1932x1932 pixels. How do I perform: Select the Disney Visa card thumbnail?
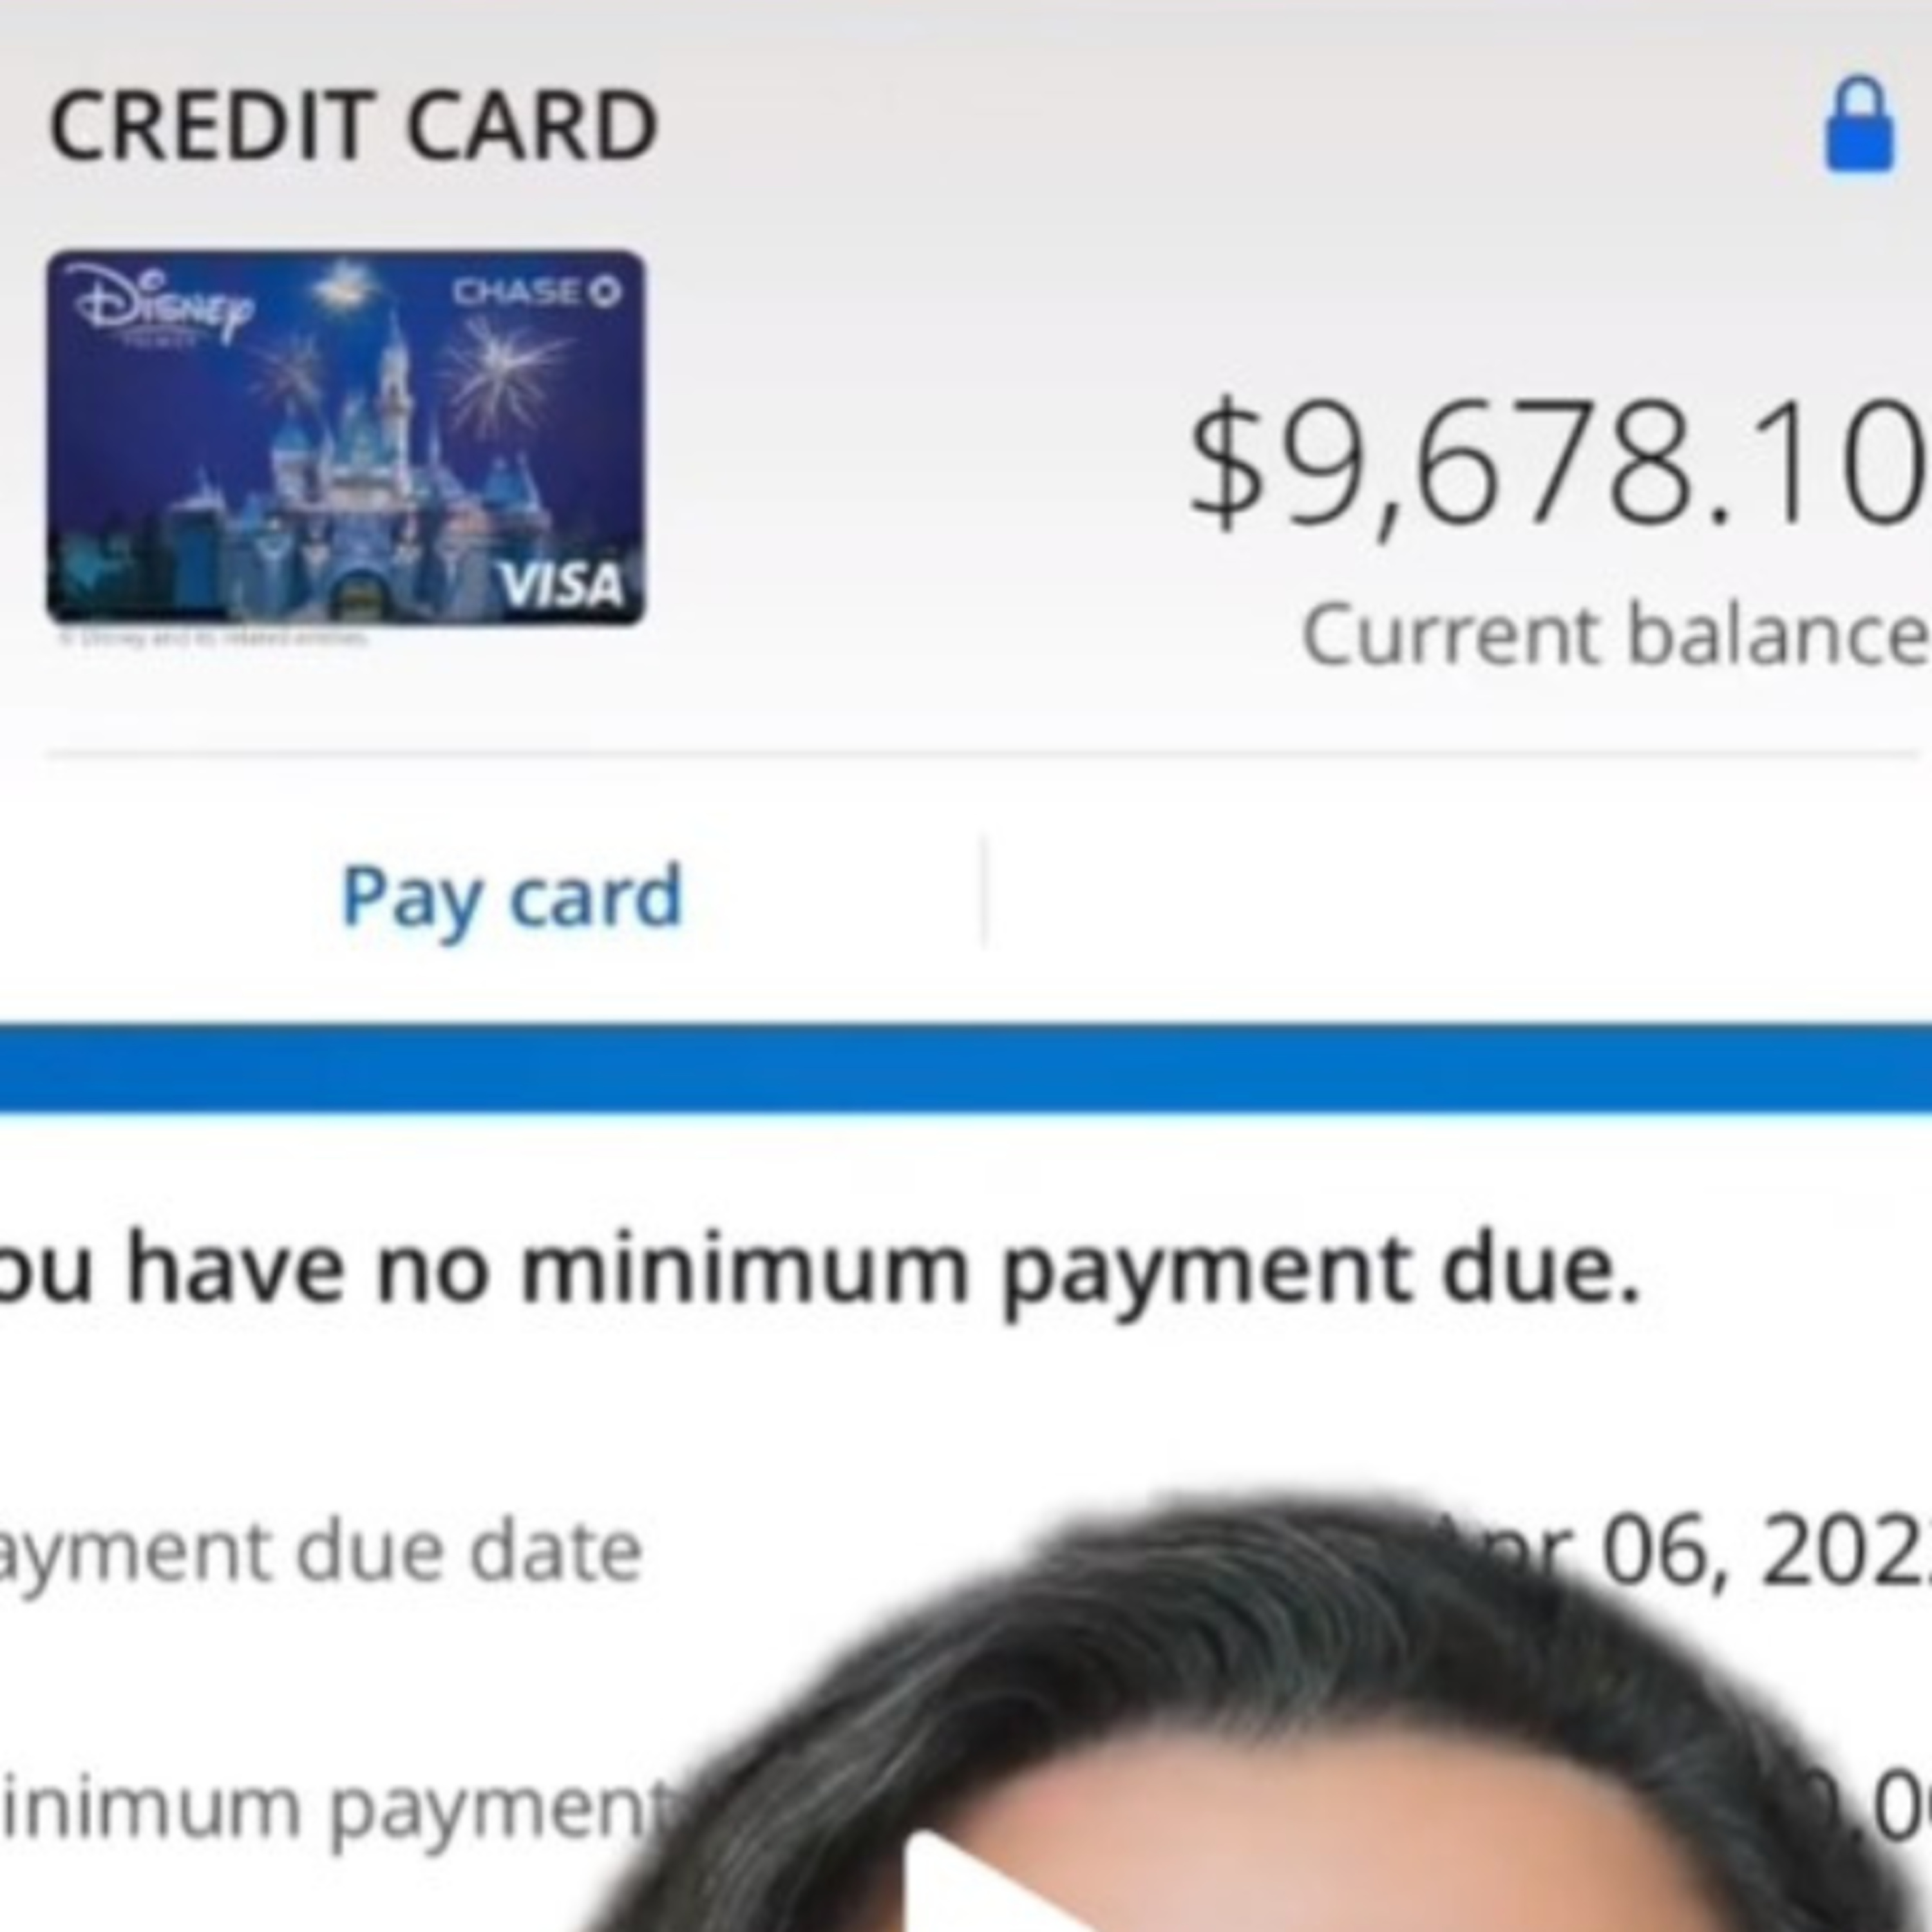pyautogui.click(x=346, y=437)
